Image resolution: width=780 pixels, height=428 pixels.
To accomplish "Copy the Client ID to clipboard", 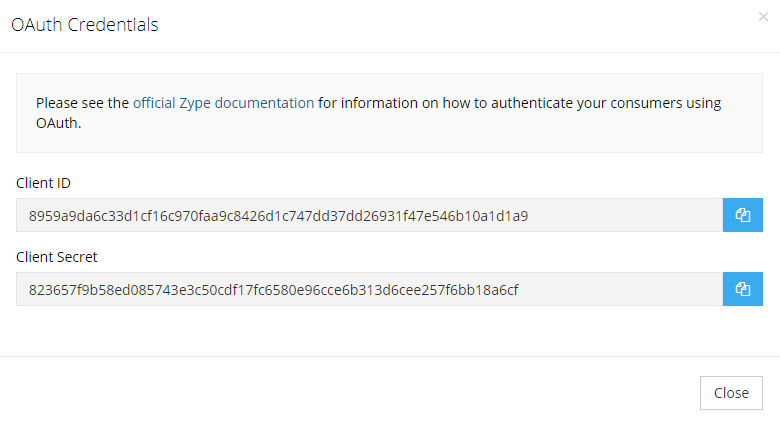I will [742, 215].
